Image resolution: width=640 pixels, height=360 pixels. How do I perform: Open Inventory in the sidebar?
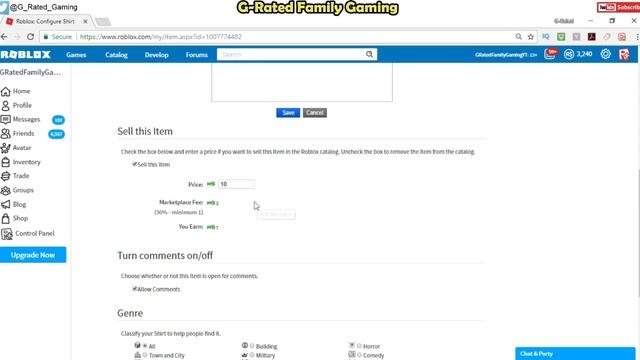click(21, 162)
